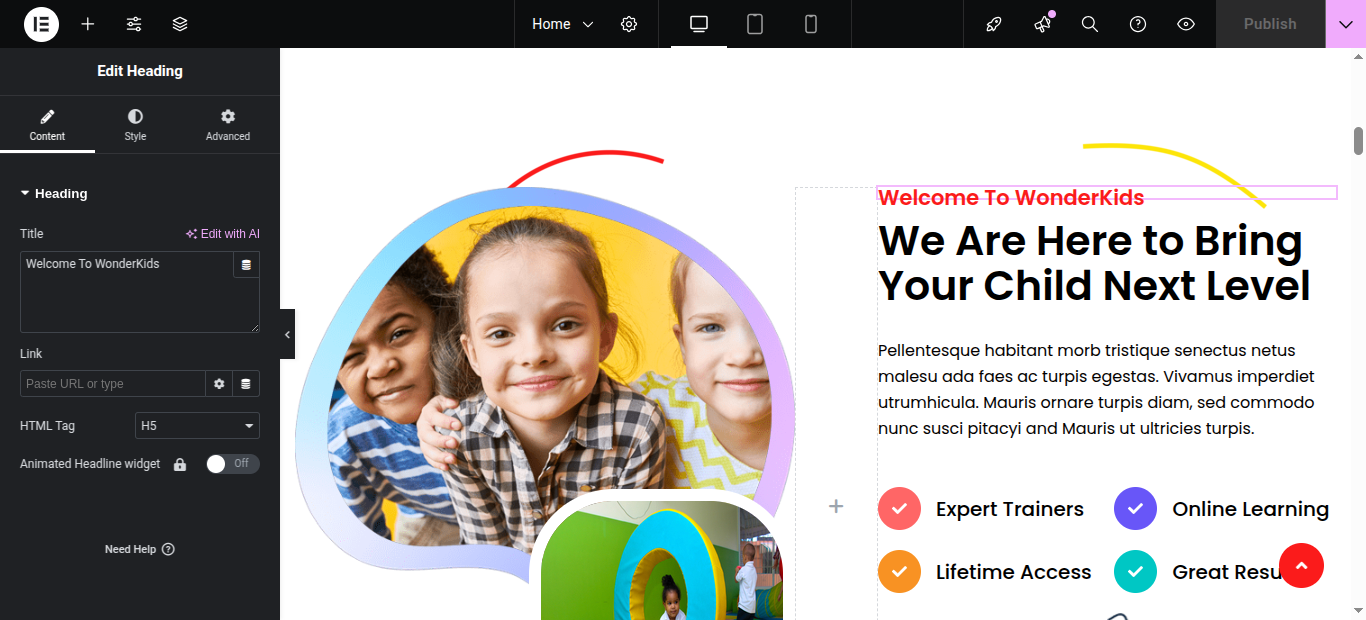Open the Help question mark icon
Screen dimensions: 1366x620
point(1138,24)
